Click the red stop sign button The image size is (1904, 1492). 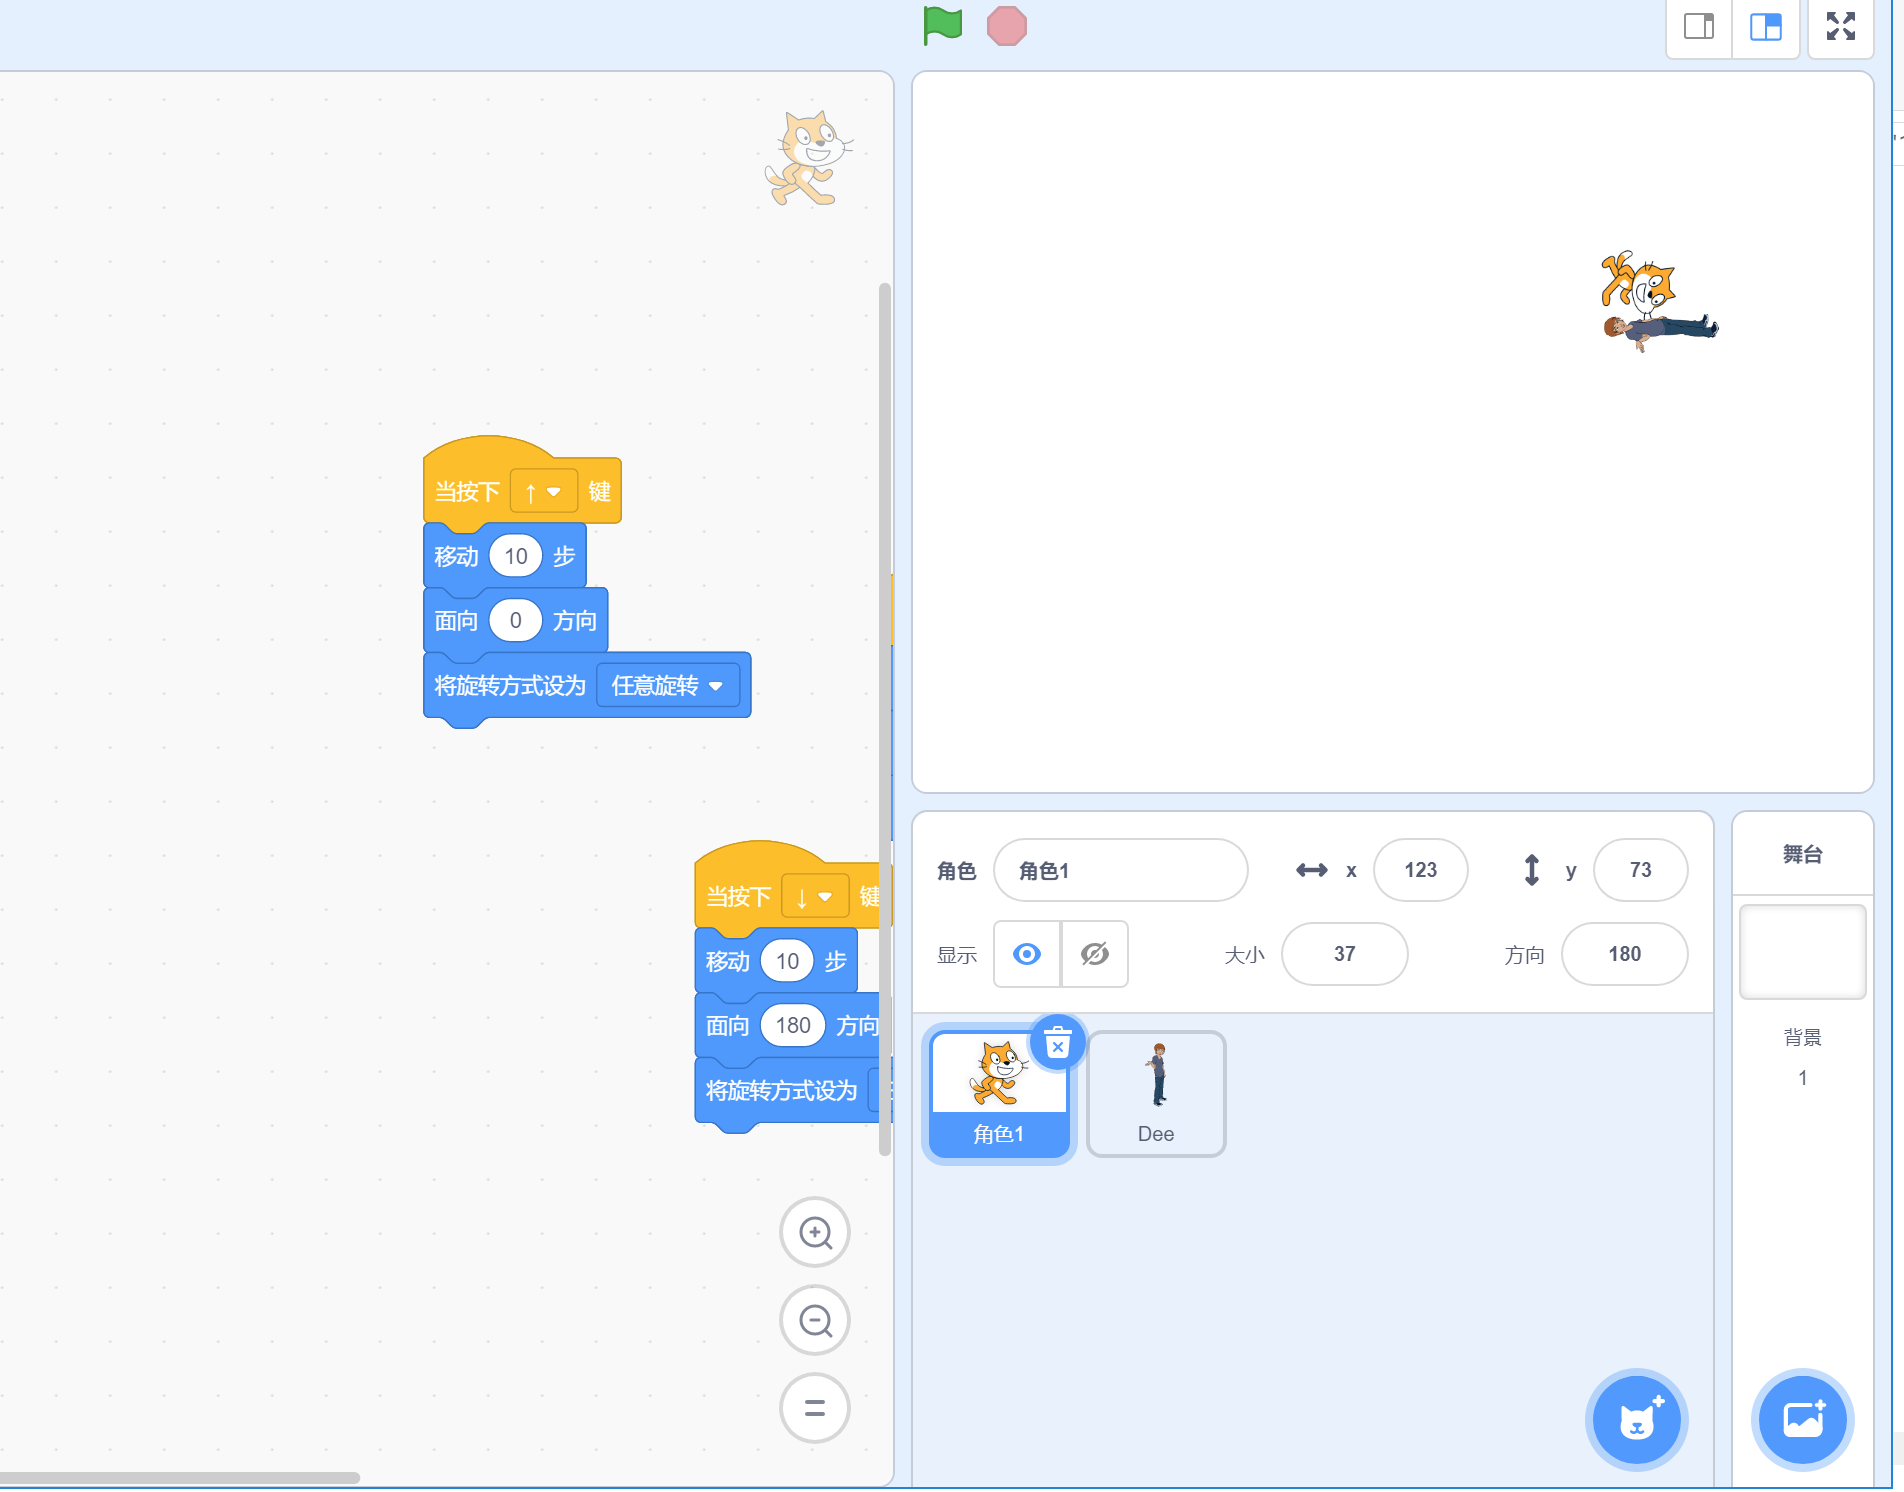1006,26
